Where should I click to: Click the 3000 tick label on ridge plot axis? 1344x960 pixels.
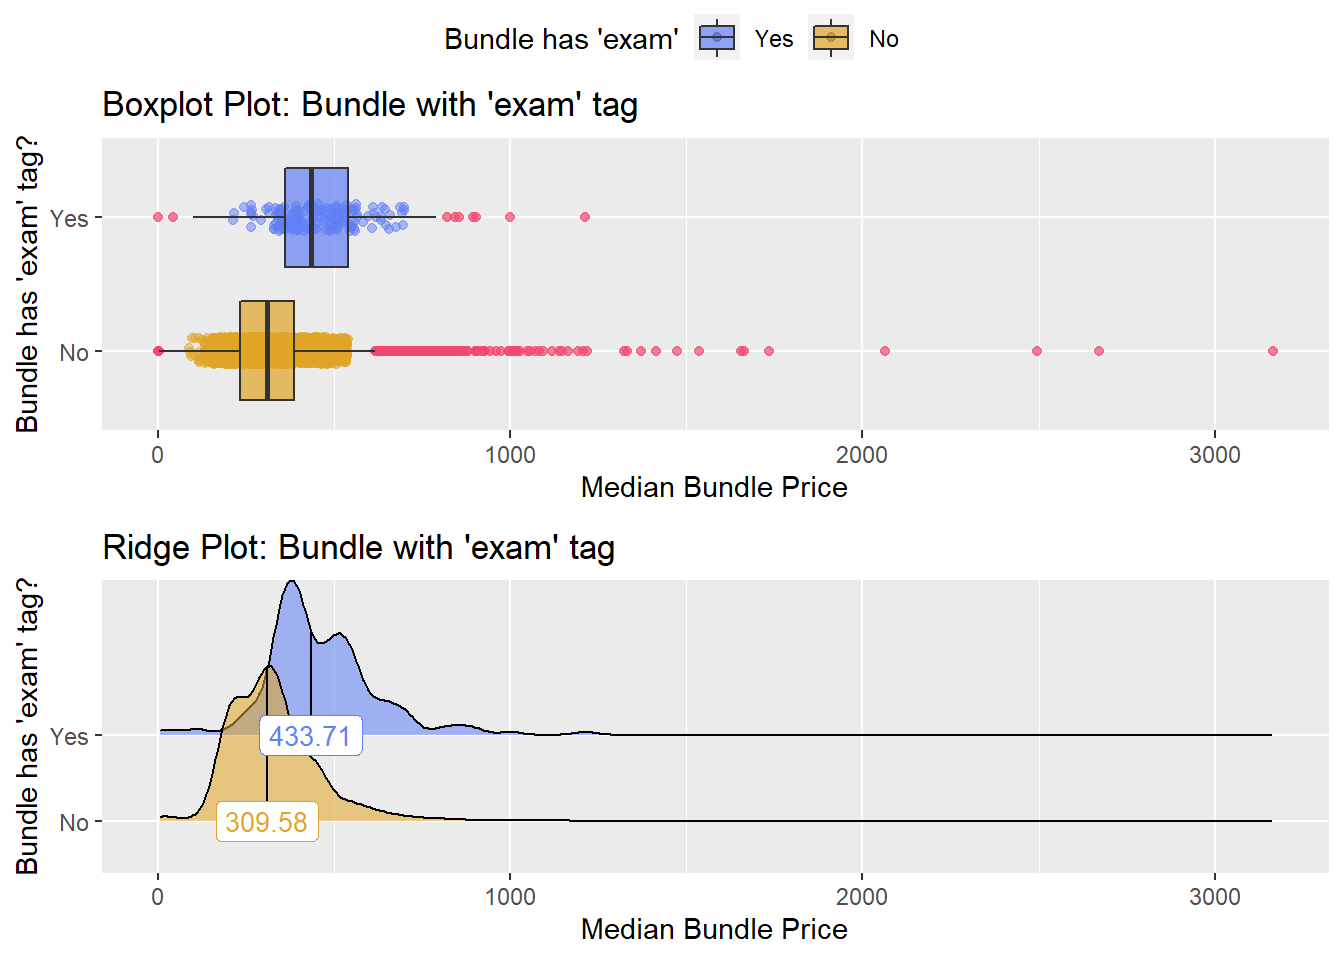click(1215, 897)
